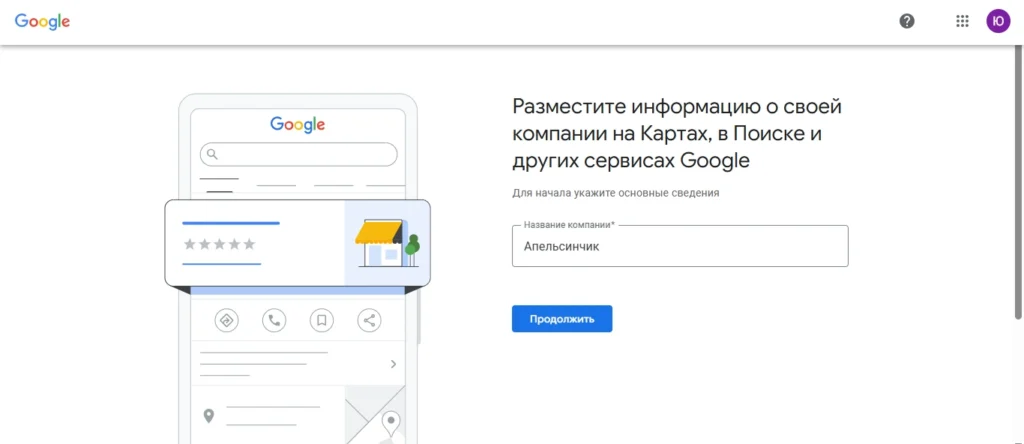Click the right chevron in phone illustration
This screenshot has width=1024, height=444.
point(393,364)
